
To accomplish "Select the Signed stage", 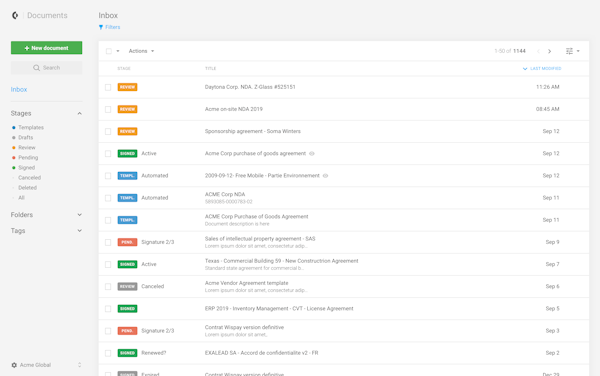I will tap(26, 168).
